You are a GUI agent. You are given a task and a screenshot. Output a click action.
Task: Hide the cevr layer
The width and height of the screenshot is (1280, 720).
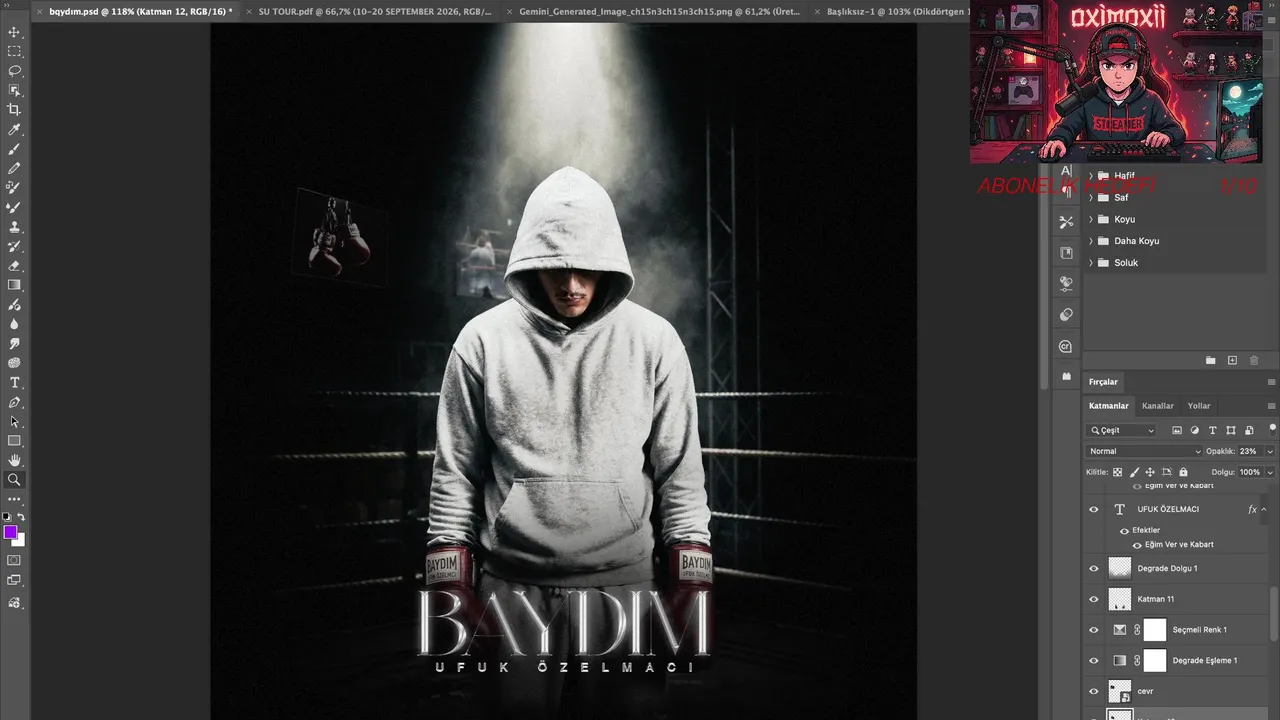pos(1093,691)
